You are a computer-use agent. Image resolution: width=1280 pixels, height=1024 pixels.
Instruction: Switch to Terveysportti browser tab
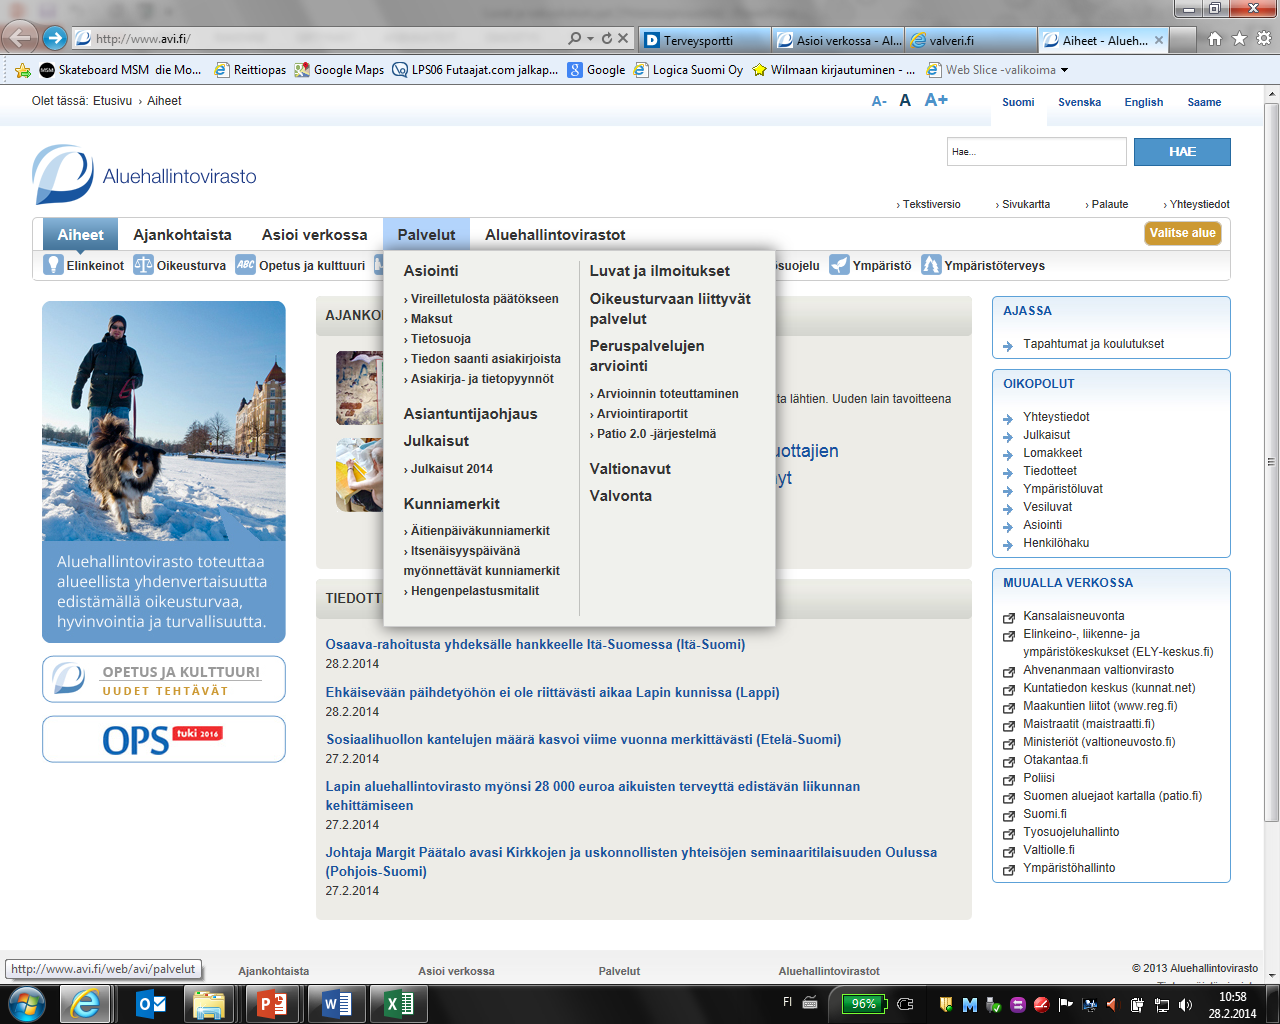click(704, 40)
